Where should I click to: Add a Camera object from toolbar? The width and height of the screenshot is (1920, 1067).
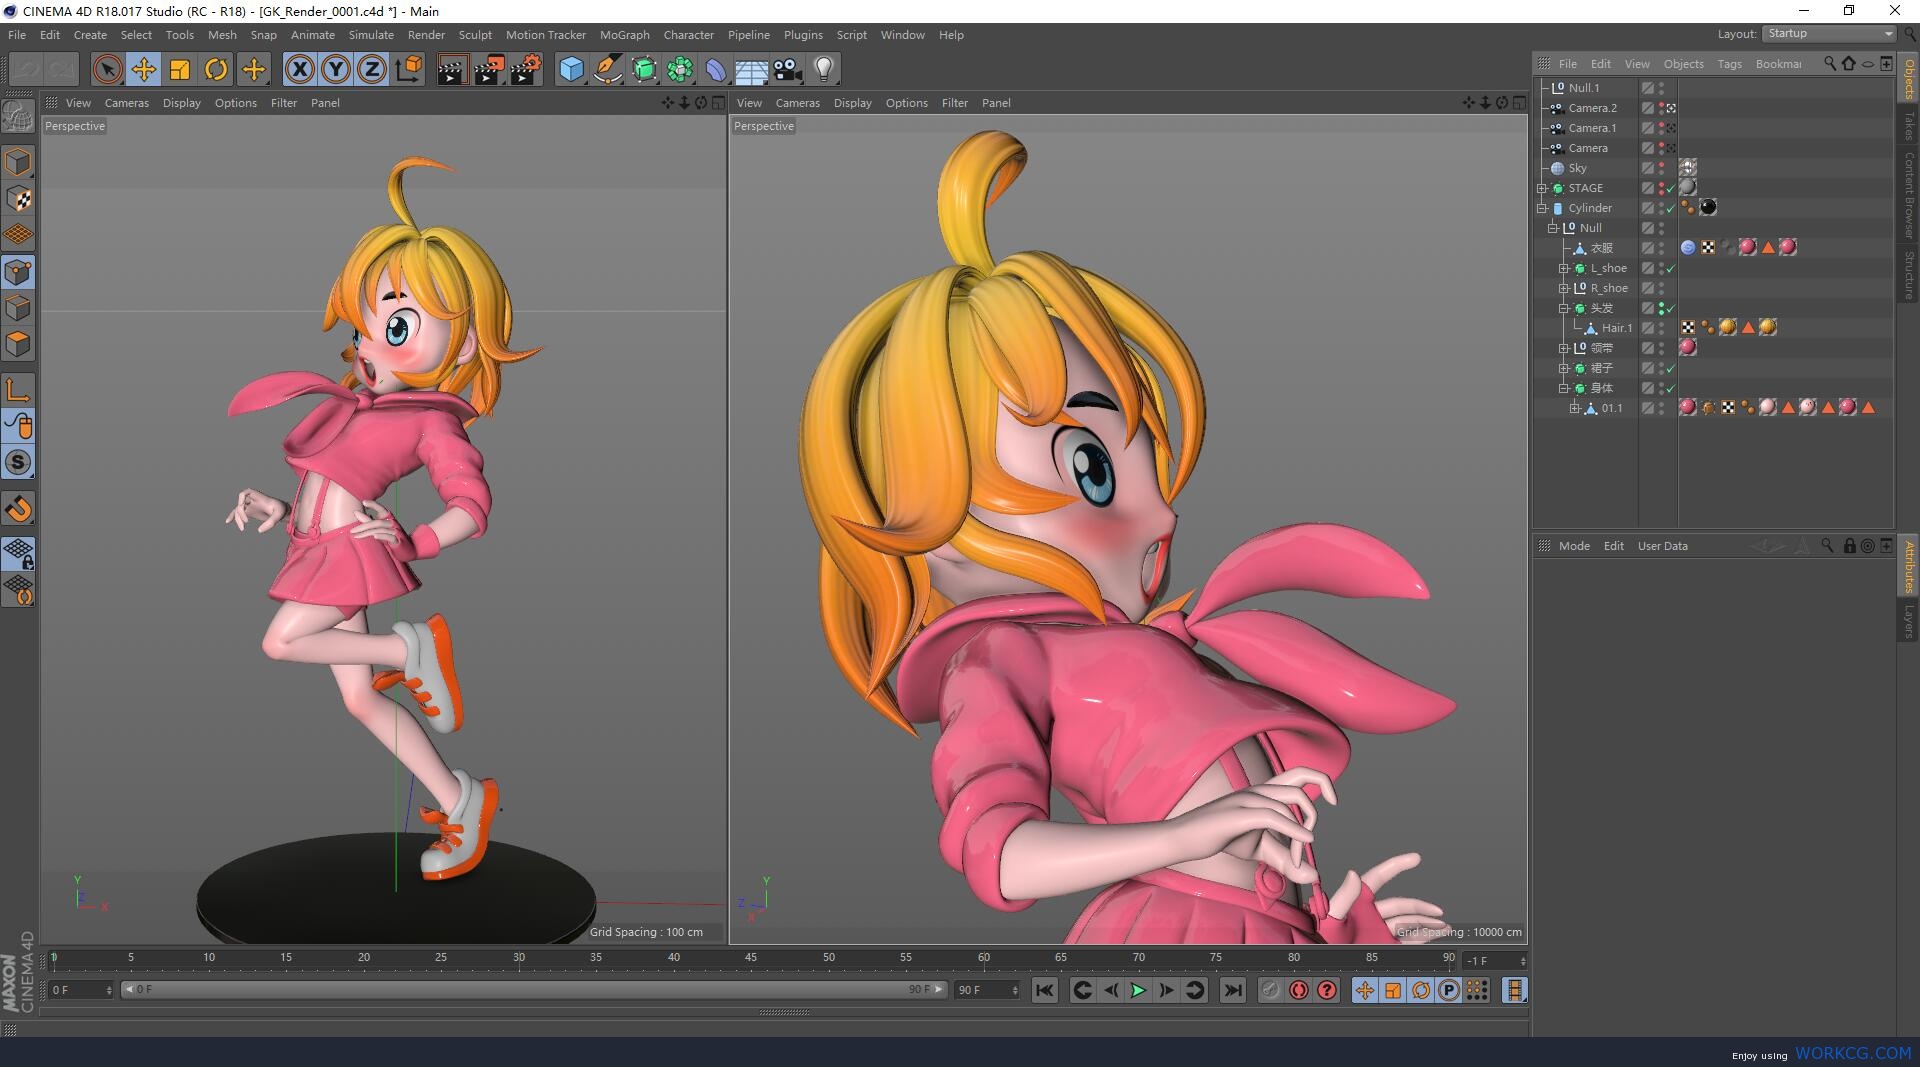(x=787, y=69)
